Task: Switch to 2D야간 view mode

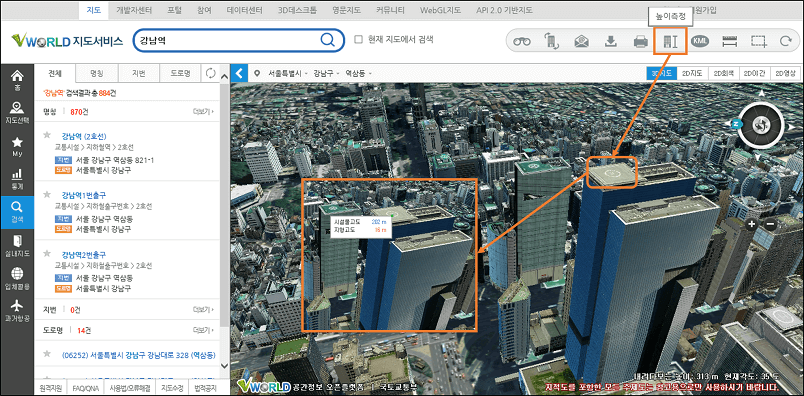Action: click(754, 73)
